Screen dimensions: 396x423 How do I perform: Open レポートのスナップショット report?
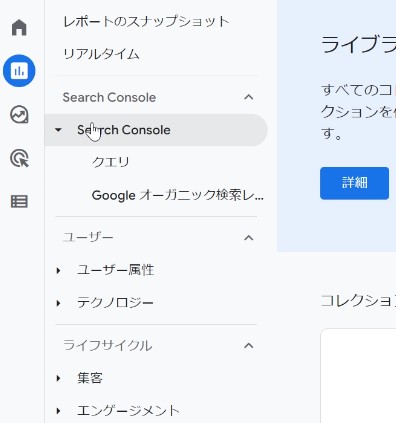coord(146,22)
